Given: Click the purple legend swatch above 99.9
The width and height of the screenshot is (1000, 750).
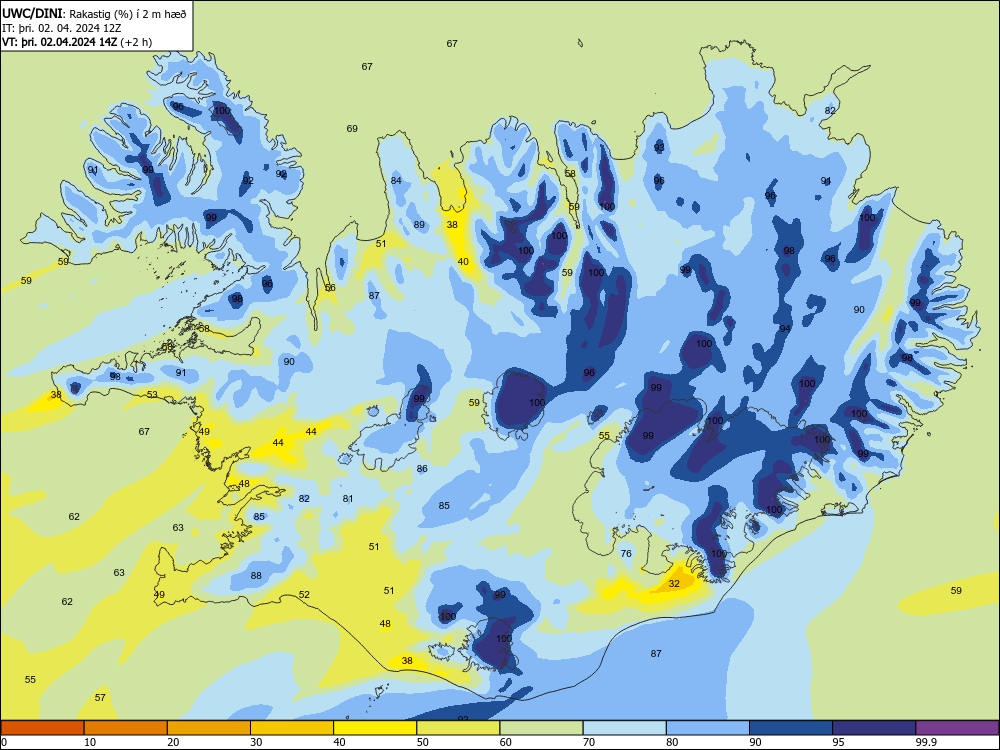Looking at the screenshot, I should [x=957, y=728].
